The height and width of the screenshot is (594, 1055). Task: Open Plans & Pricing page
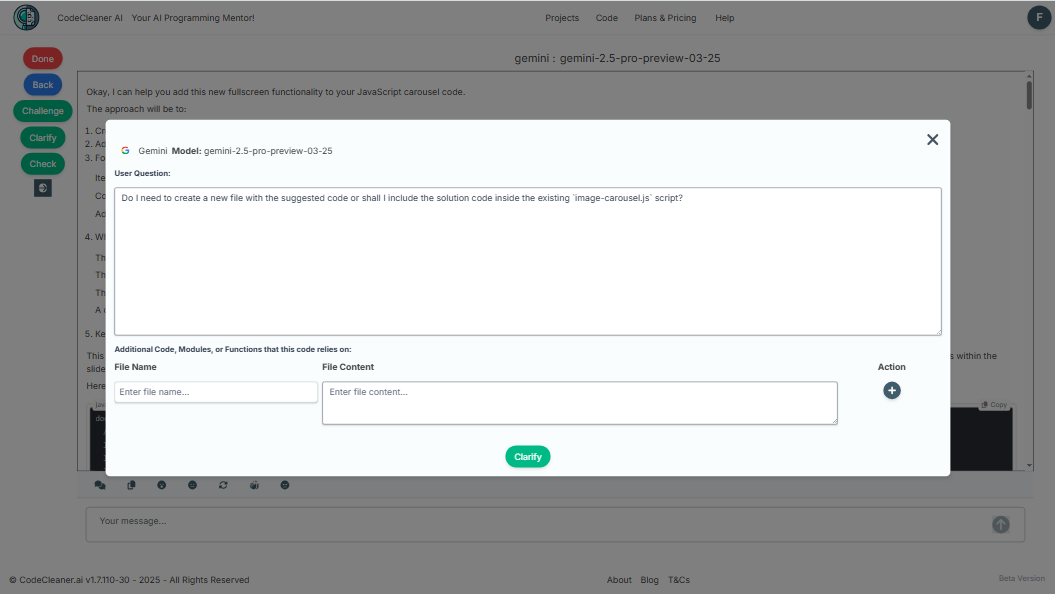point(665,18)
